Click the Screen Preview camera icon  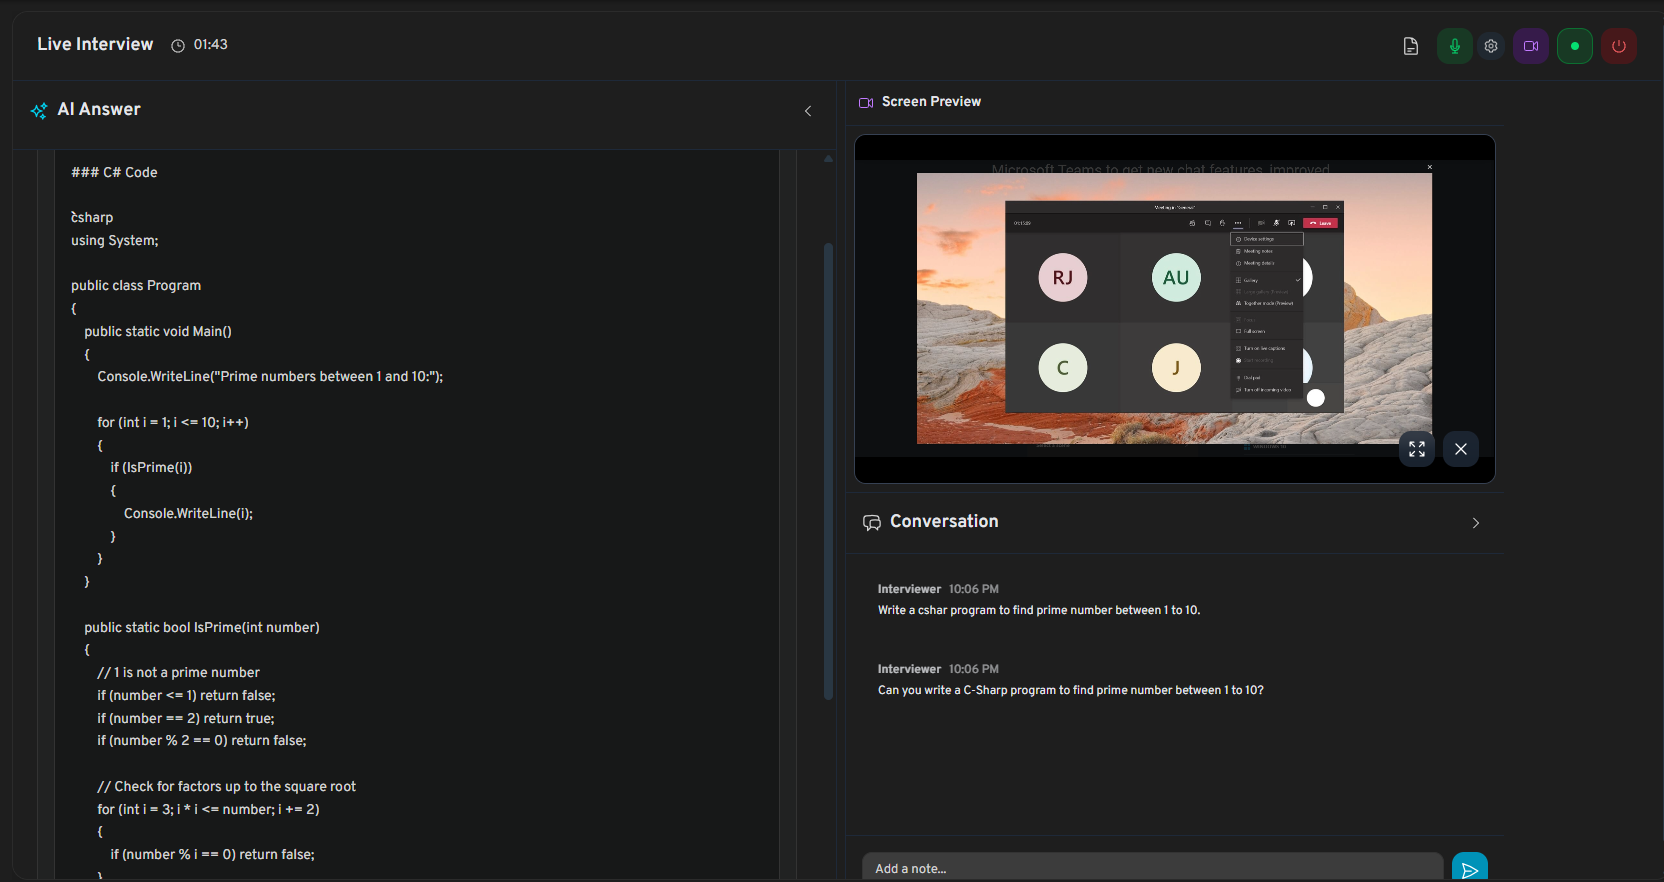point(866,103)
